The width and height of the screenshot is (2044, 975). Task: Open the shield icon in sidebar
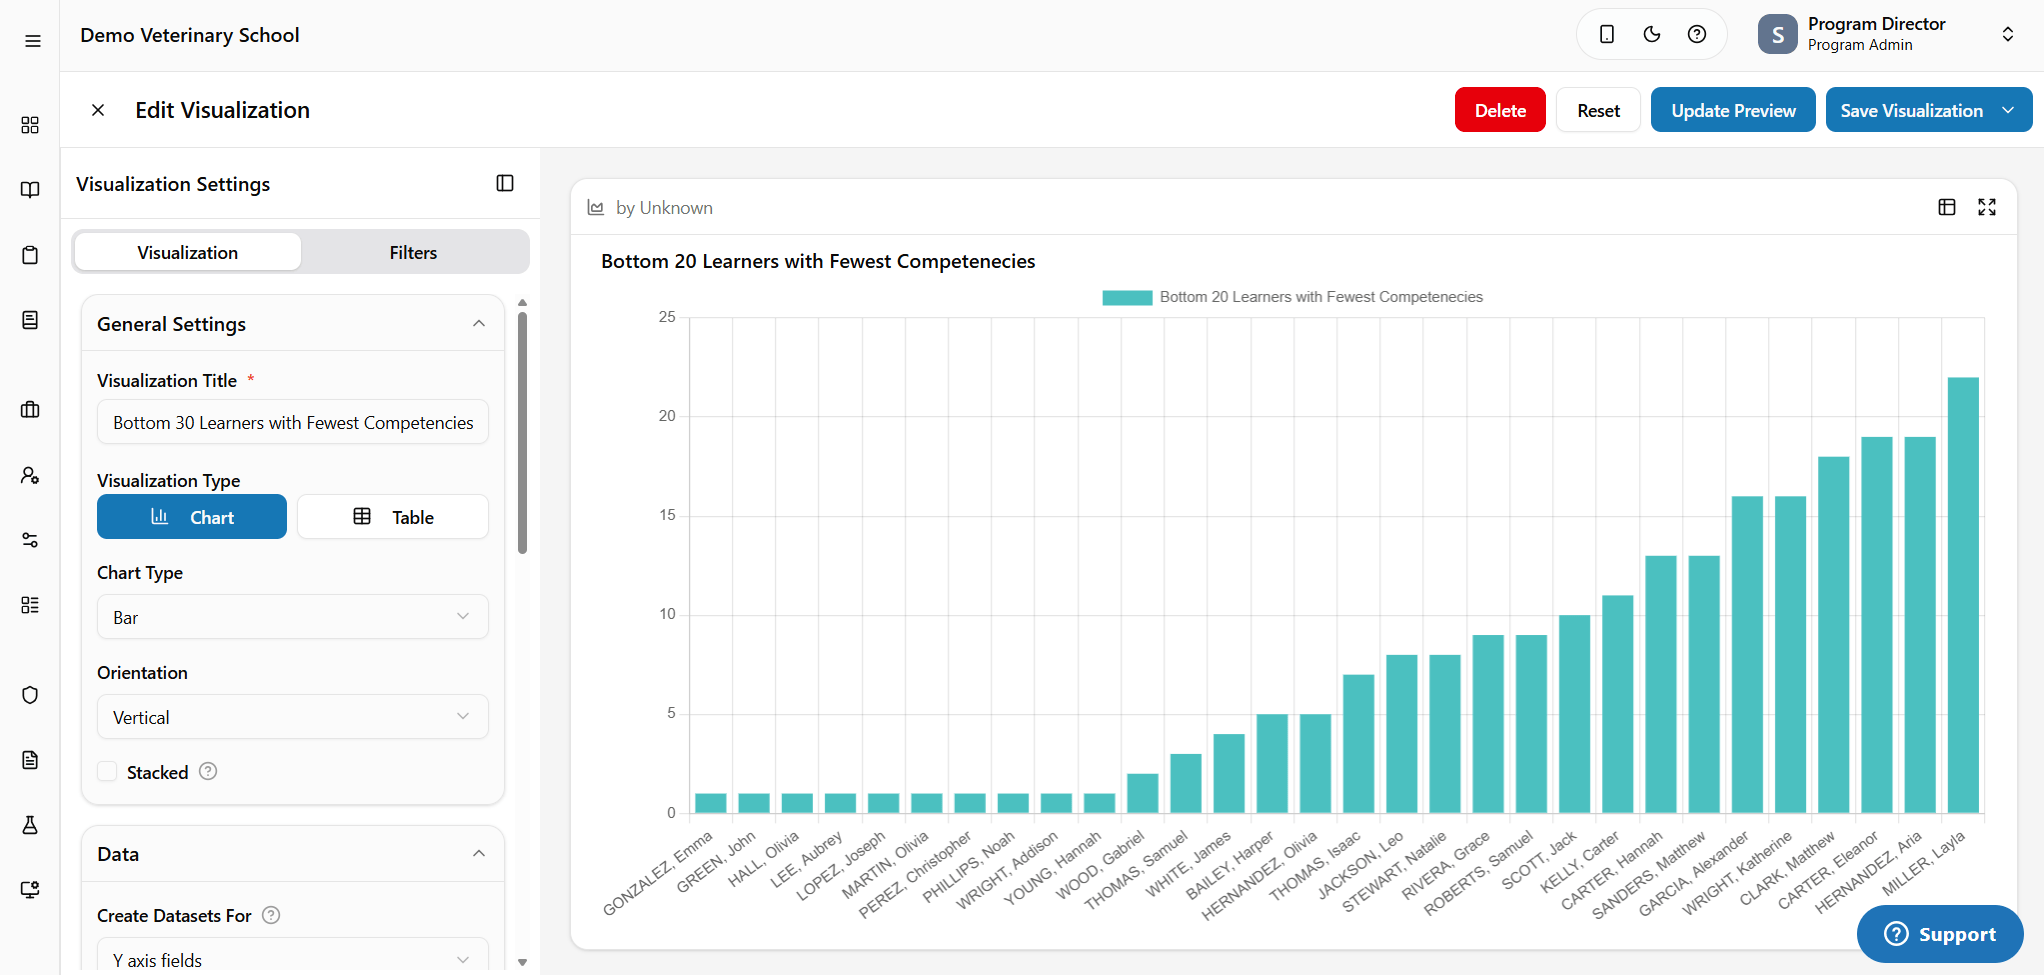(30, 695)
